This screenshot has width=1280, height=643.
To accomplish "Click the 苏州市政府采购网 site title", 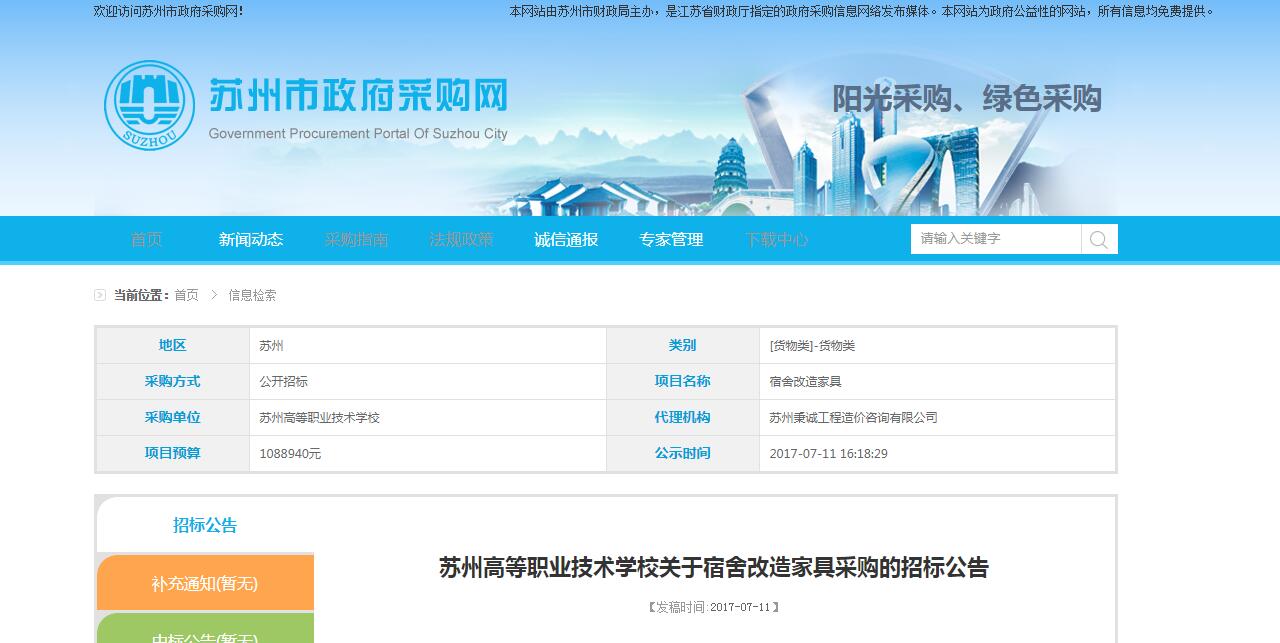I will [x=358, y=96].
